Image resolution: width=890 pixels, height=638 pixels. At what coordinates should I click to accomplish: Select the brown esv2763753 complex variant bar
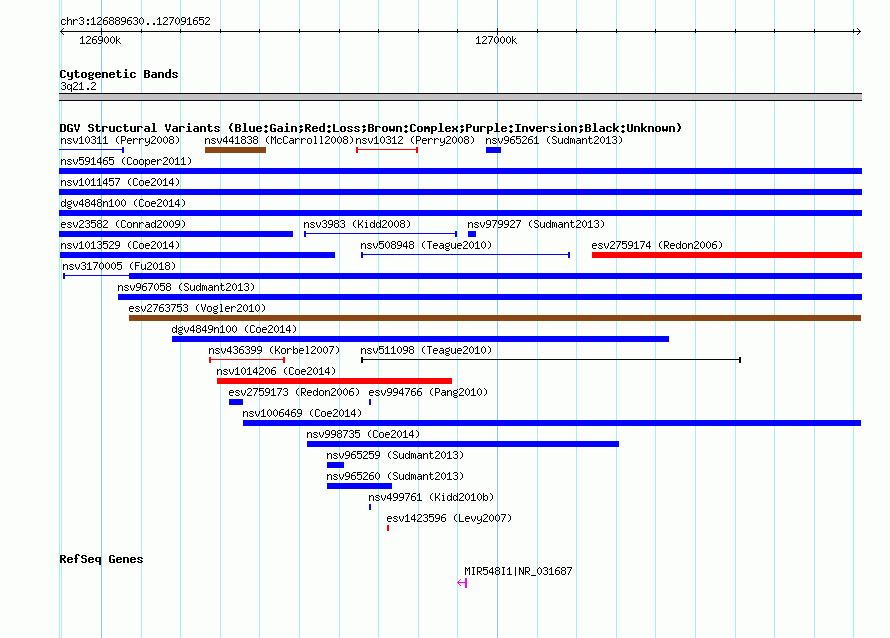(x=495, y=318)
